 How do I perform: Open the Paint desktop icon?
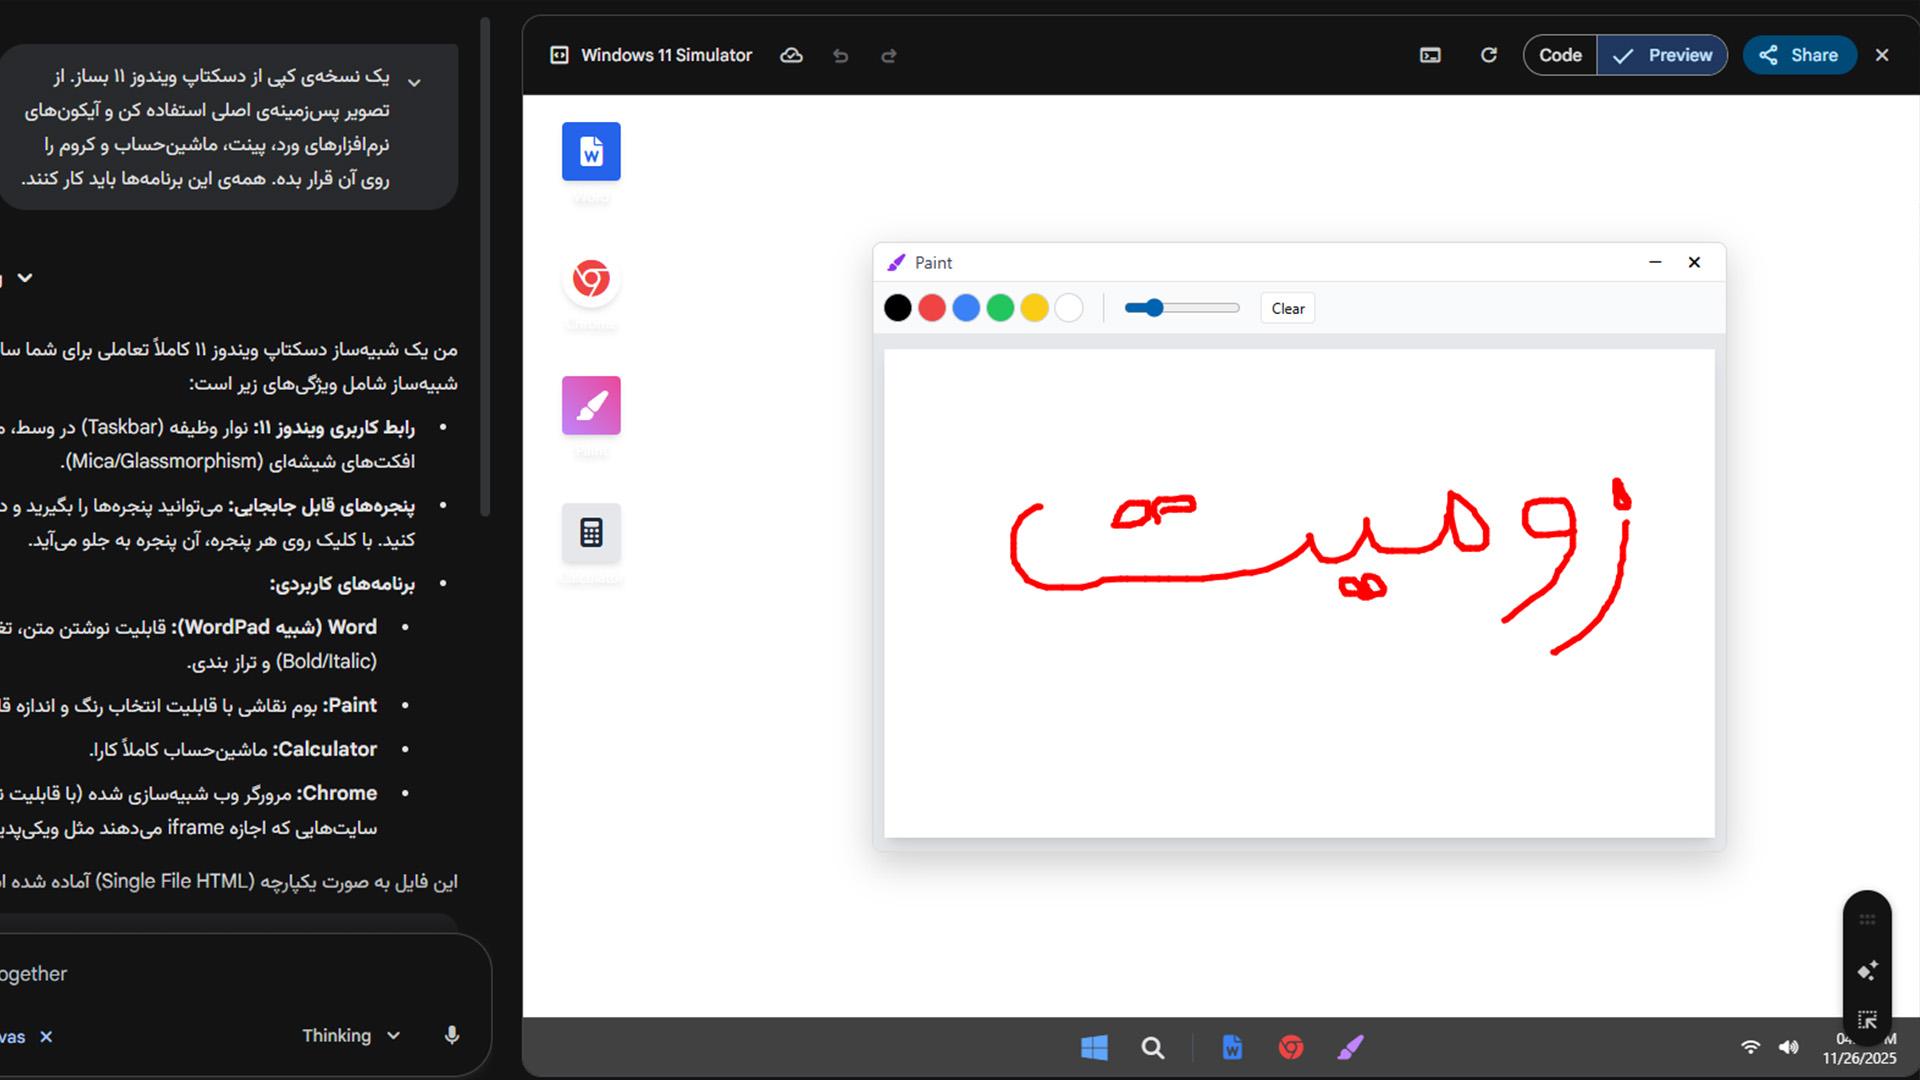click(591, 405)
